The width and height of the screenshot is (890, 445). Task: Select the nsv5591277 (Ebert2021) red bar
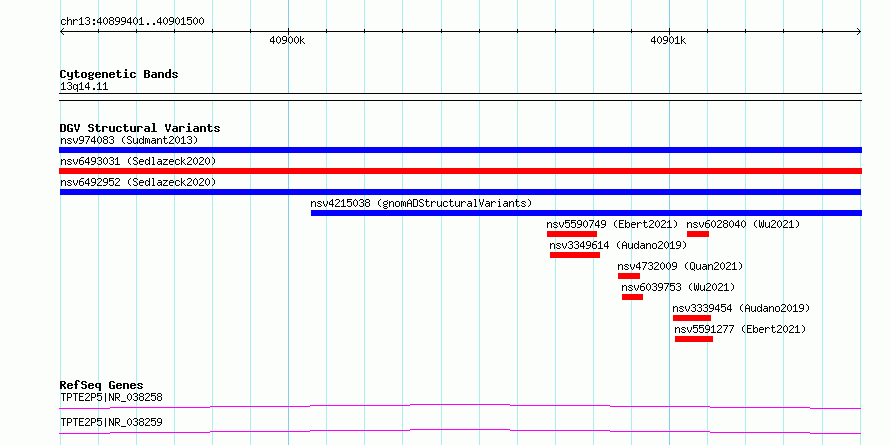click(694, 339)
